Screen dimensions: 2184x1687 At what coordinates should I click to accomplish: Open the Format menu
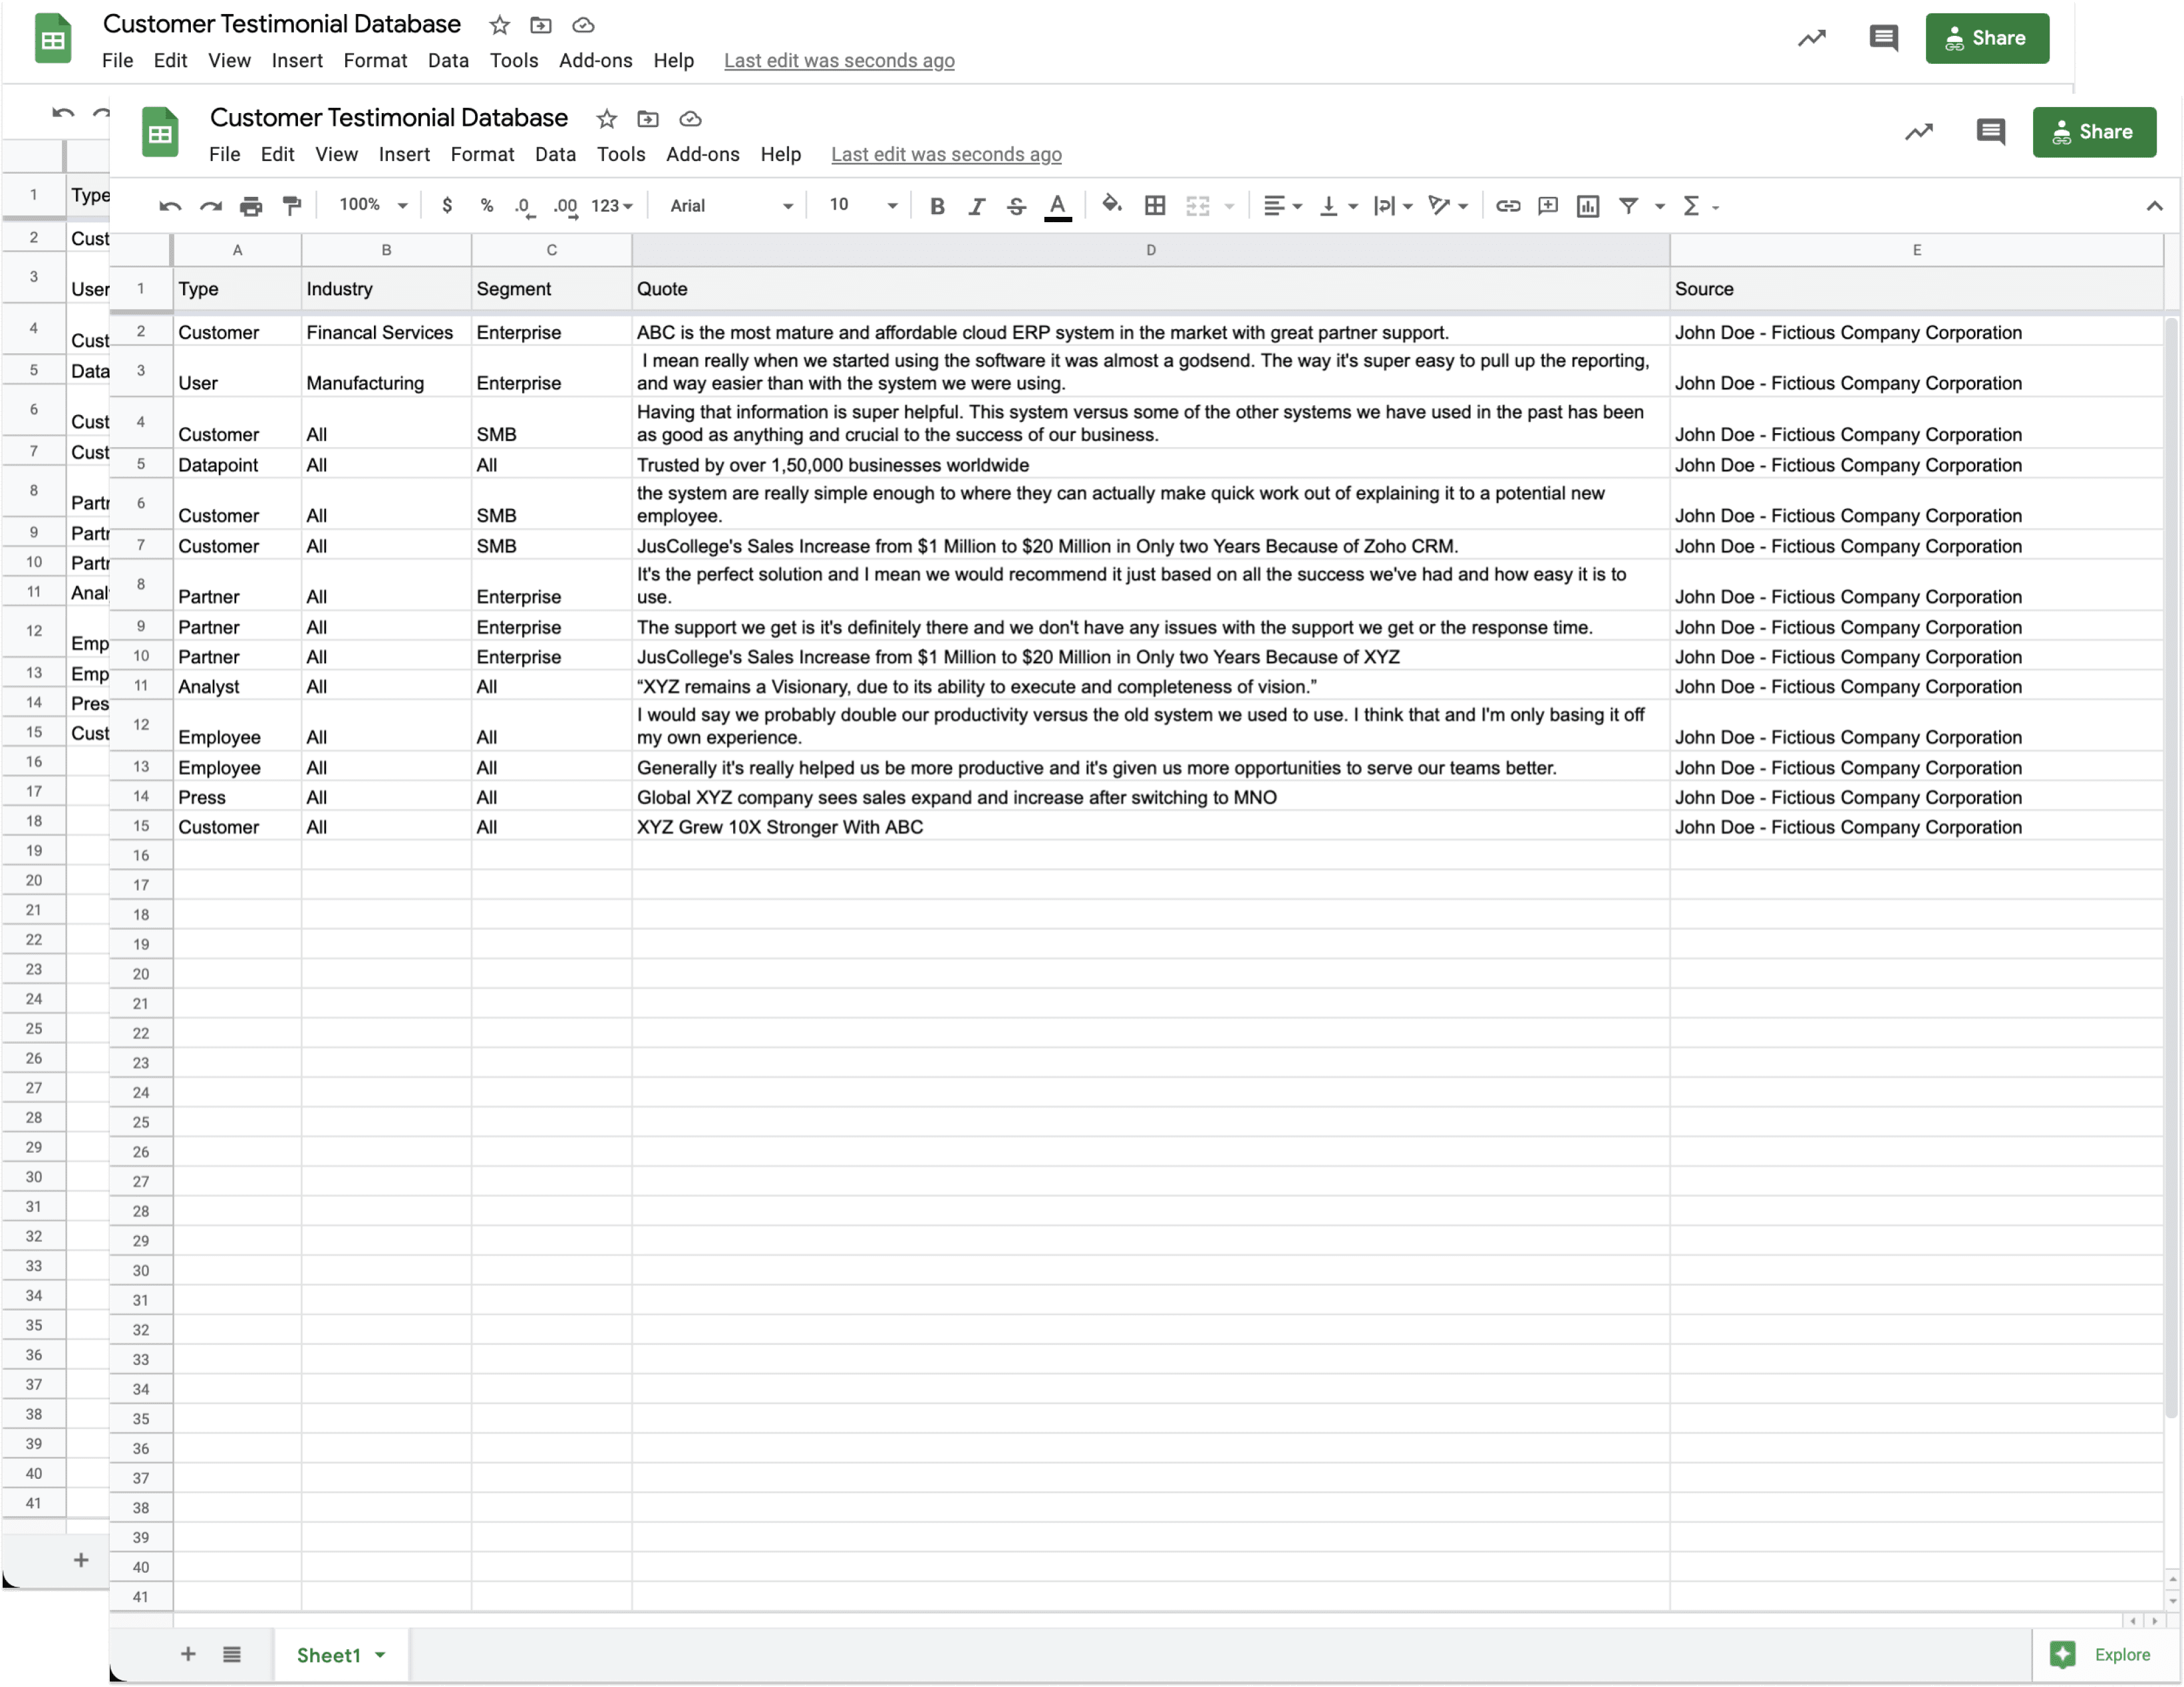(x=482, y=154)
